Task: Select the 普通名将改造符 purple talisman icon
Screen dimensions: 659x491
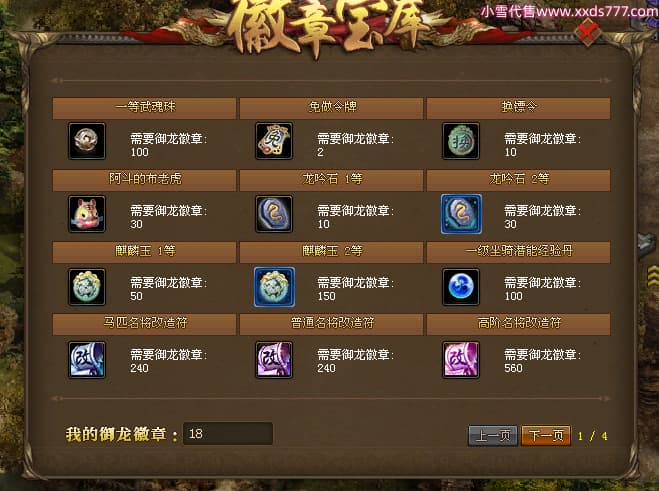Action: (x=274, y=359)
